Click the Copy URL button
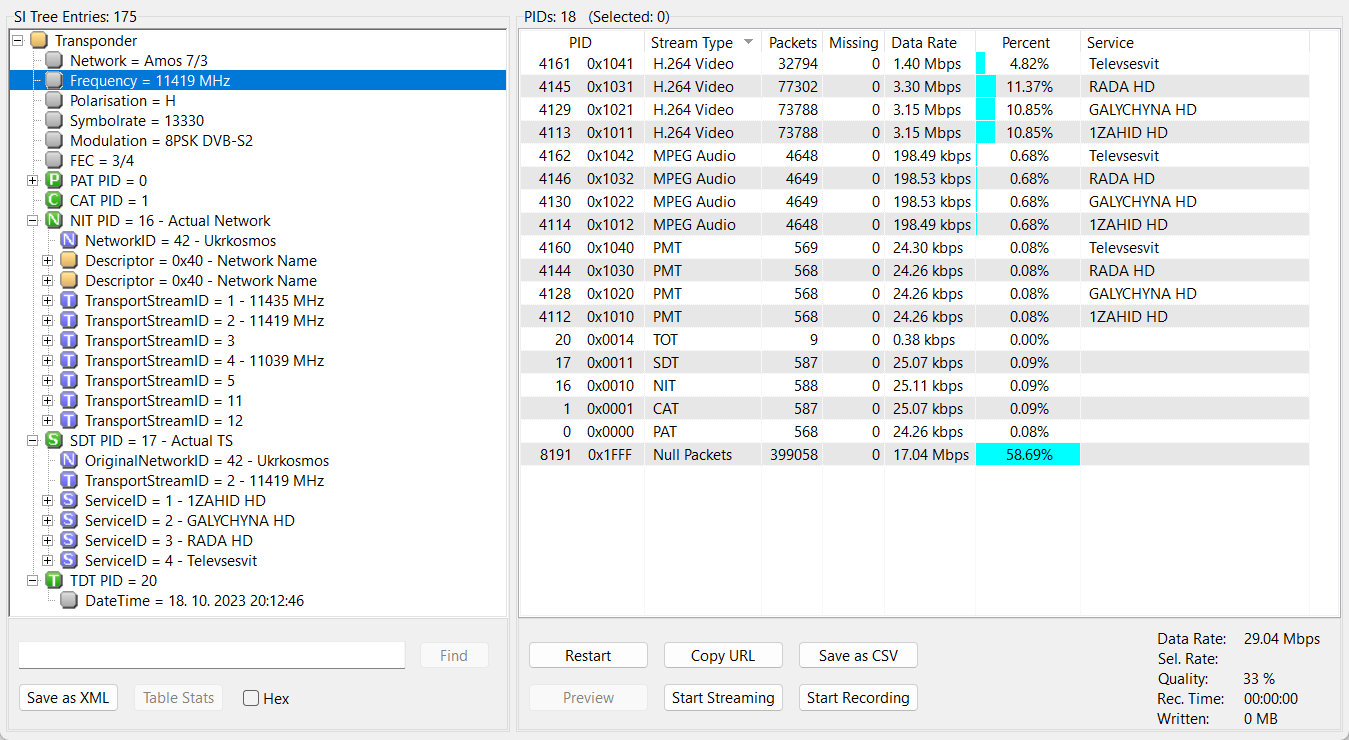Viewport: 1349px width, 740px height. (723, 656)
